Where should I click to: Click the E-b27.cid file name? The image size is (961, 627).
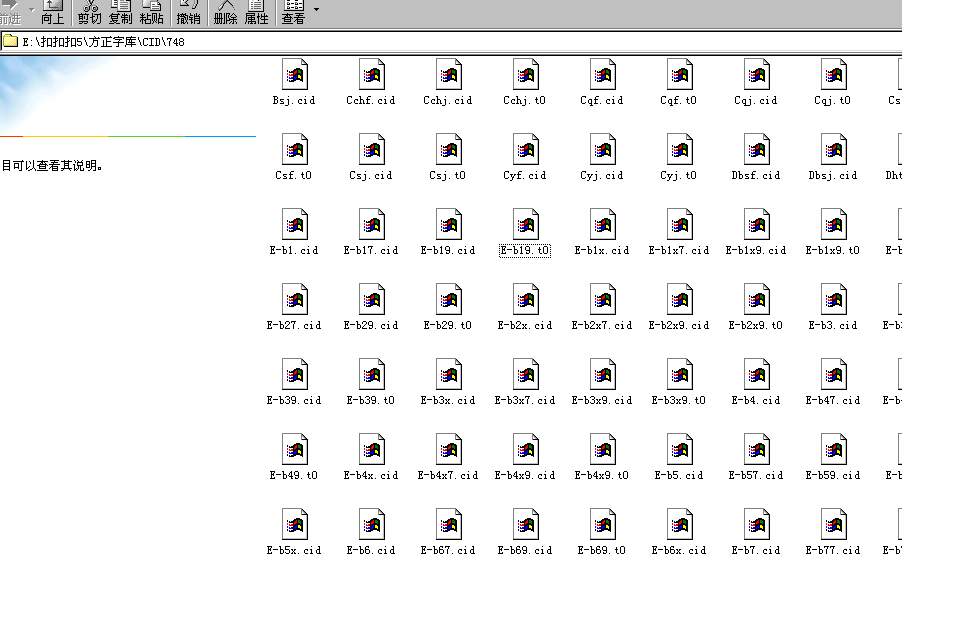294,325
